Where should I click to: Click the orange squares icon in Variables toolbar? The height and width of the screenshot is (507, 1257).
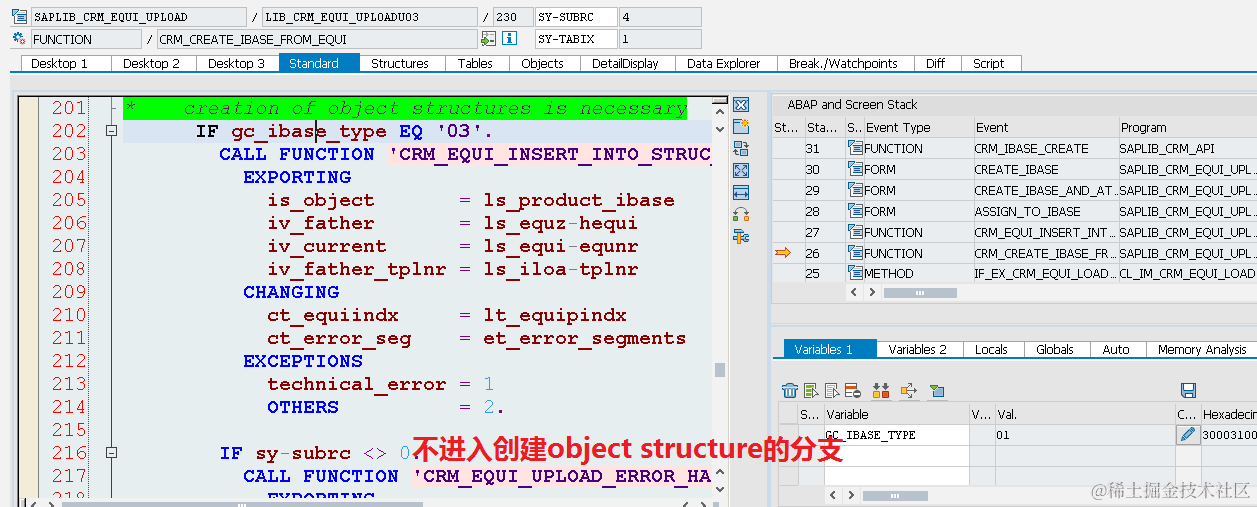click(x=881, y=390)
